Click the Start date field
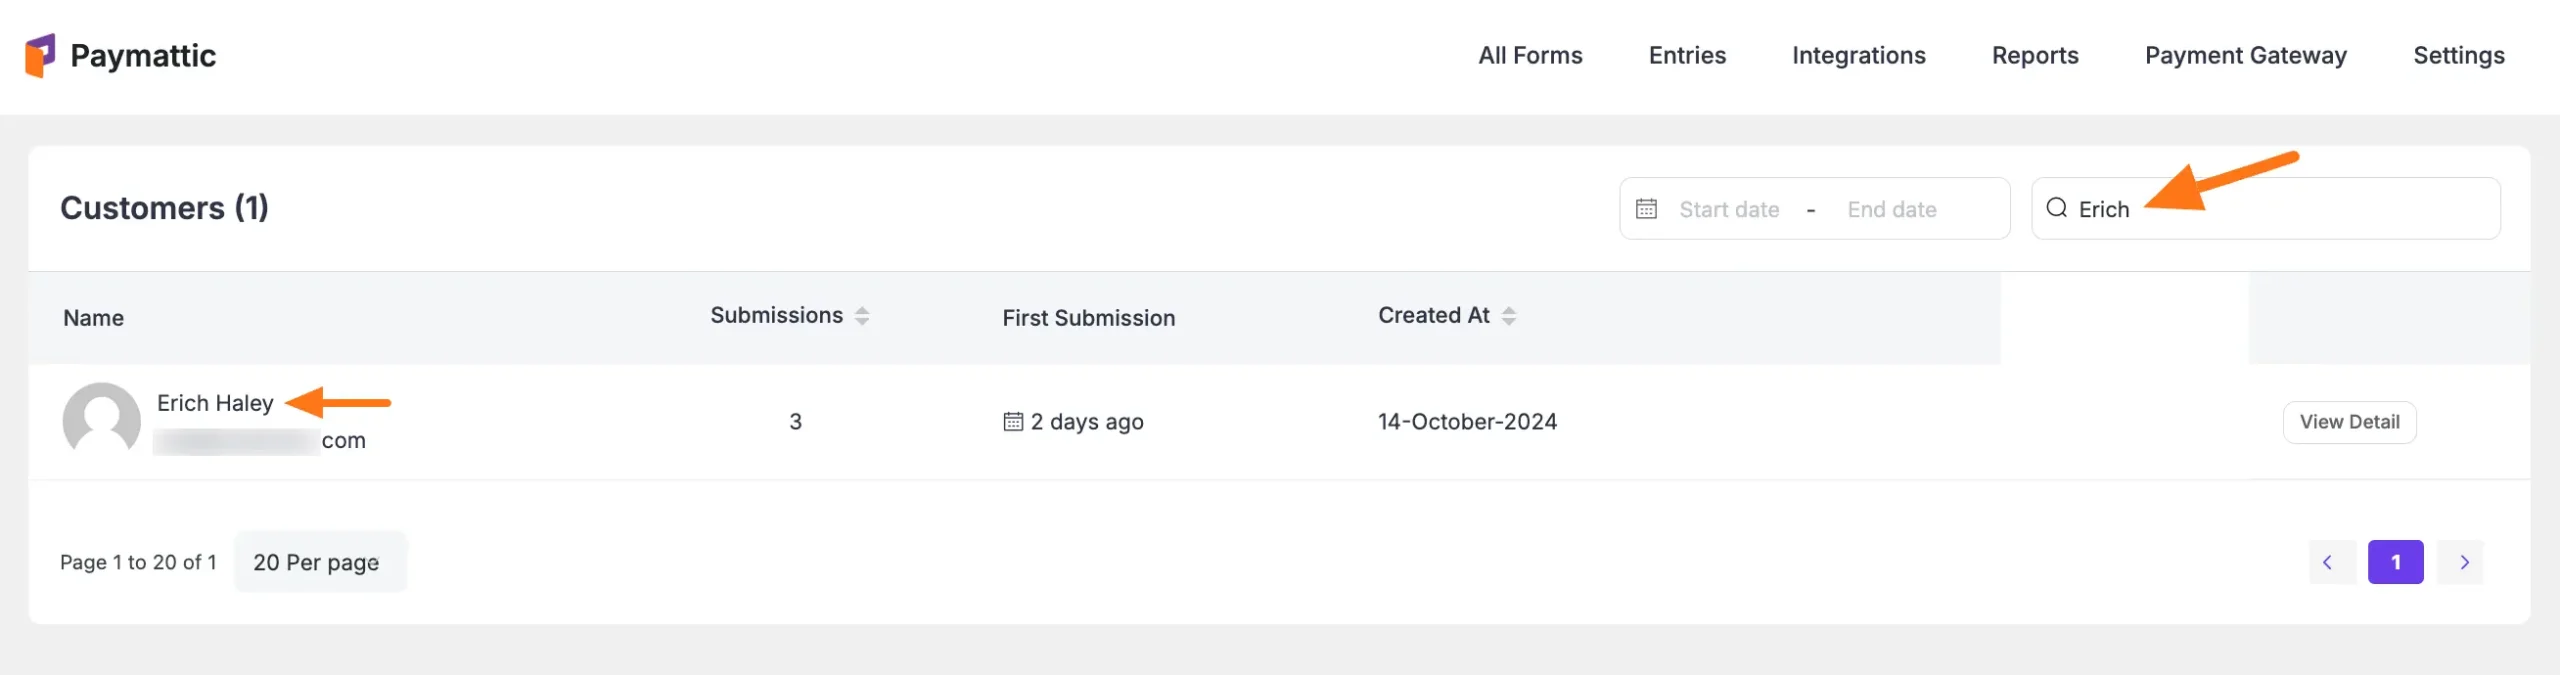Image resolution: width=2560 pixels, height=675 pixels. click(x=1729, y=210)
